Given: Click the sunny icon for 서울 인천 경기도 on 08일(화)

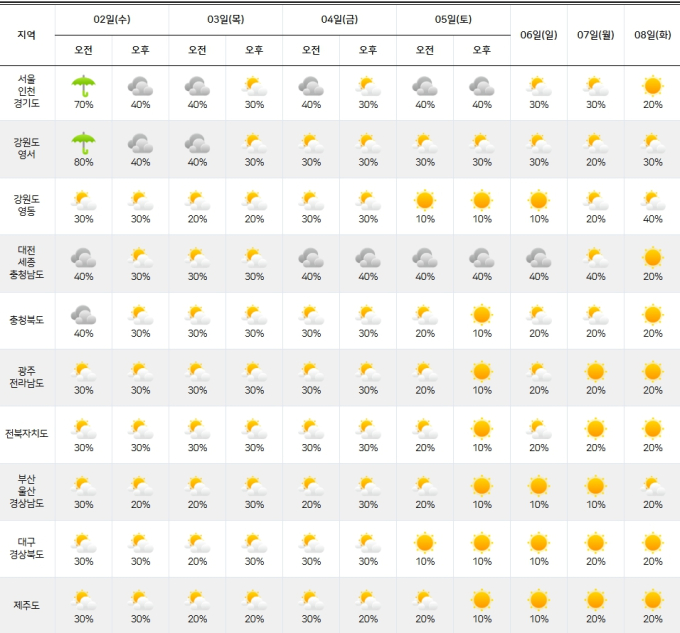Looking at the screenshot, I should 652,86.
